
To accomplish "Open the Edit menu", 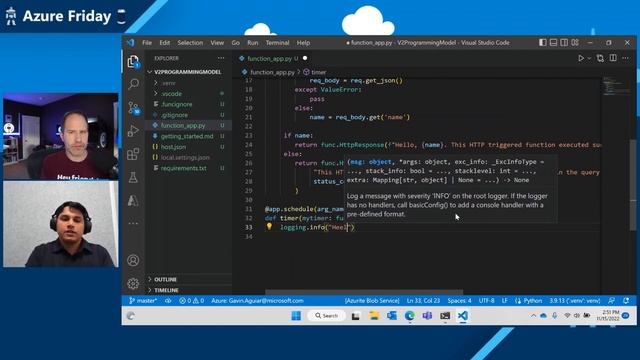I will coord(164,43).
